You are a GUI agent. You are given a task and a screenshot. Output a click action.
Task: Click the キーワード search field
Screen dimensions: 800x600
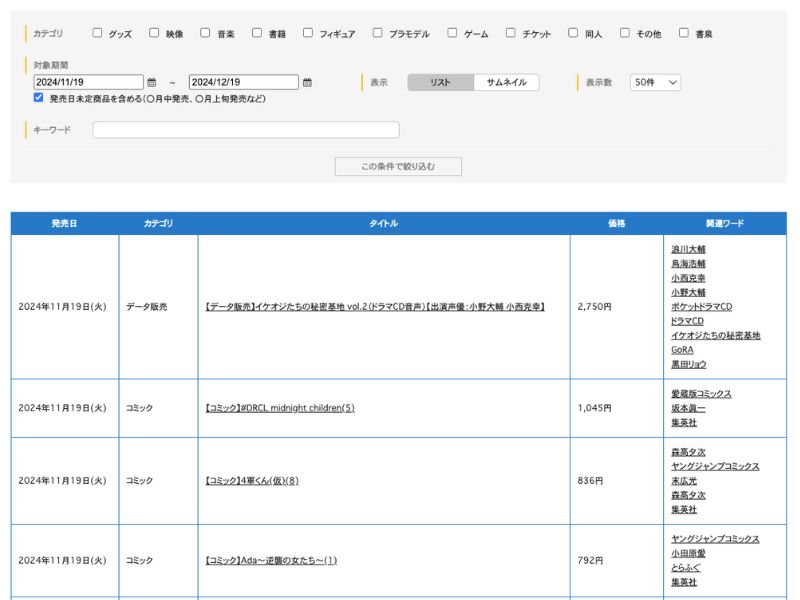coord(246,130)
